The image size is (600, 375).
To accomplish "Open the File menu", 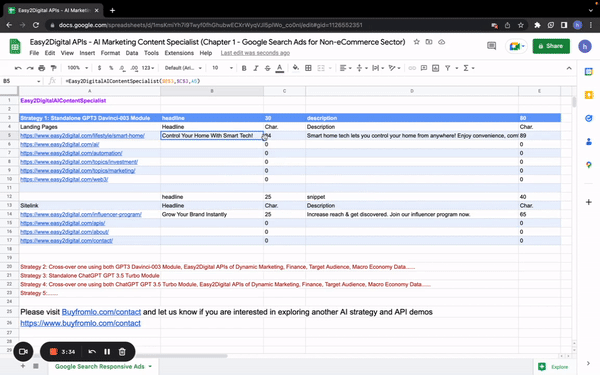I will (34, 53).
